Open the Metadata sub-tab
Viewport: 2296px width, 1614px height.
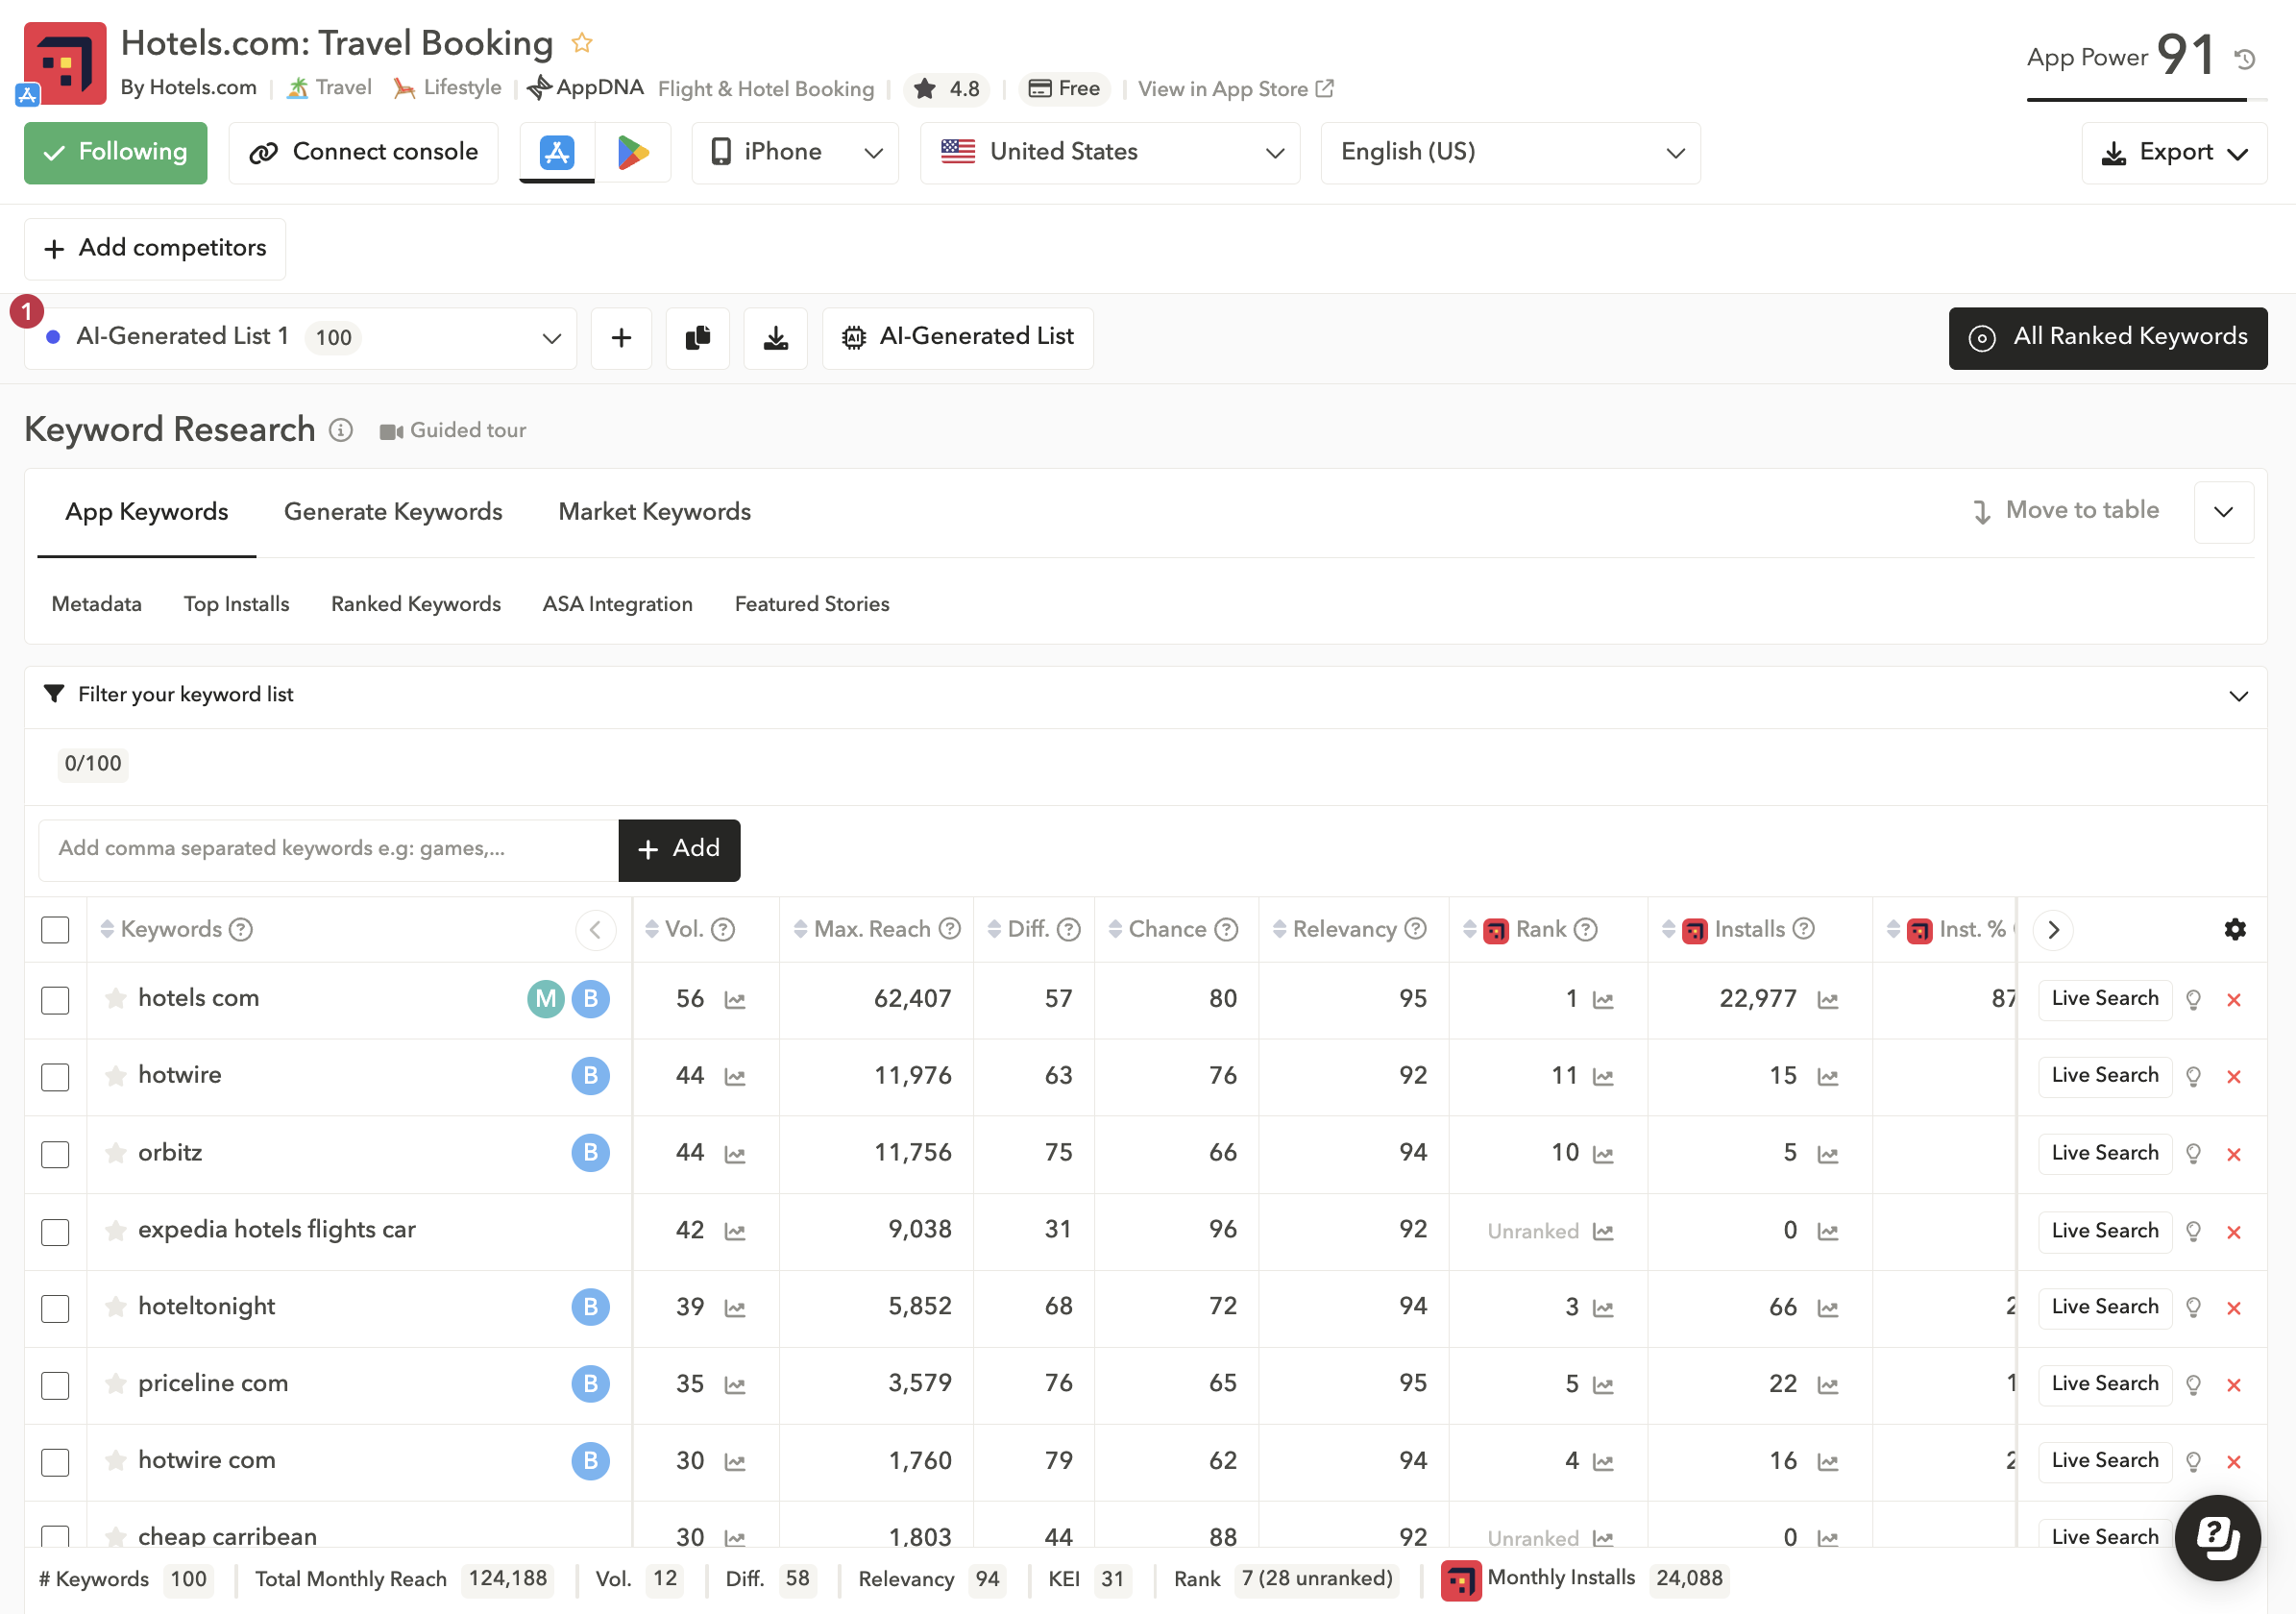coord(96,604)
